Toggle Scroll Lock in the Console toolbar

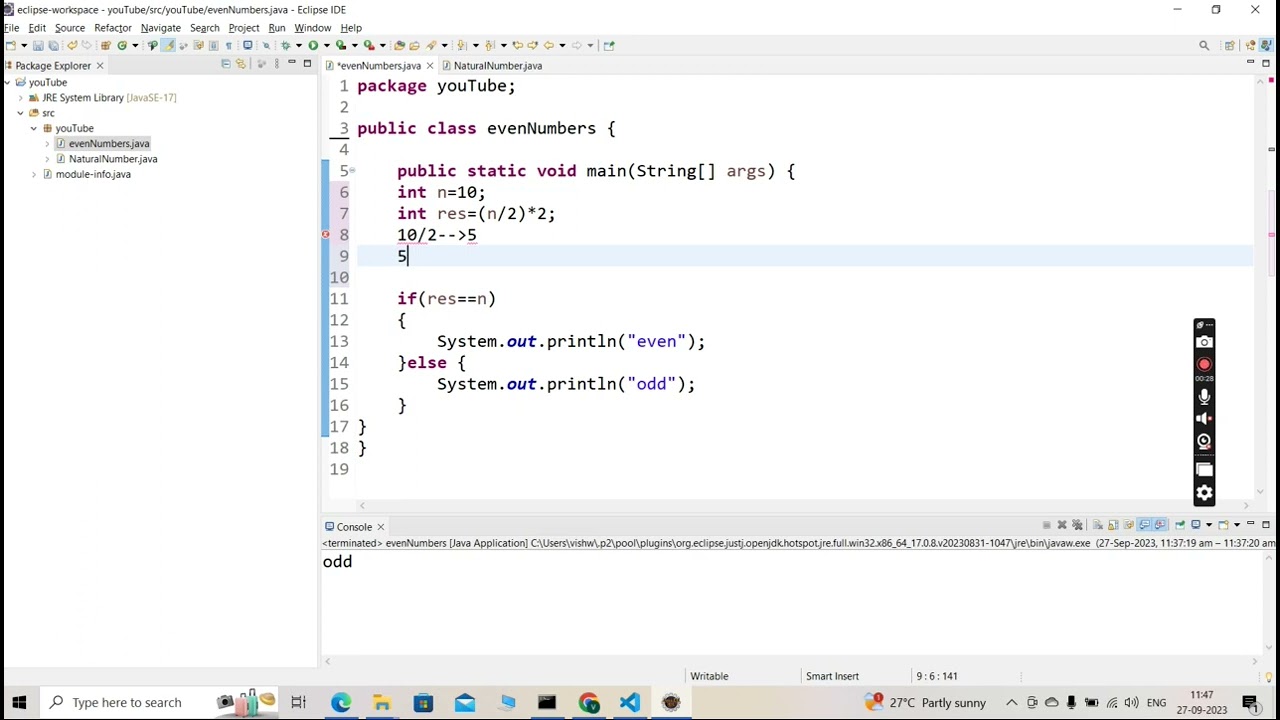[x=1113, y=525]
